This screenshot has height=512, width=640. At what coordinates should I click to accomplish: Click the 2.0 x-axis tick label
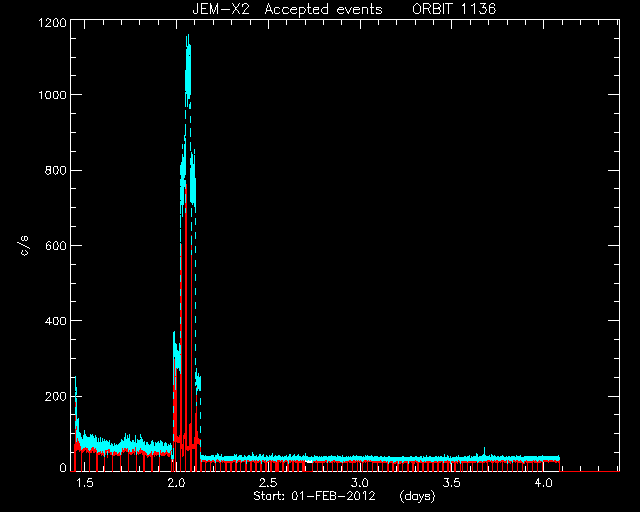click(x=176, y=483)
